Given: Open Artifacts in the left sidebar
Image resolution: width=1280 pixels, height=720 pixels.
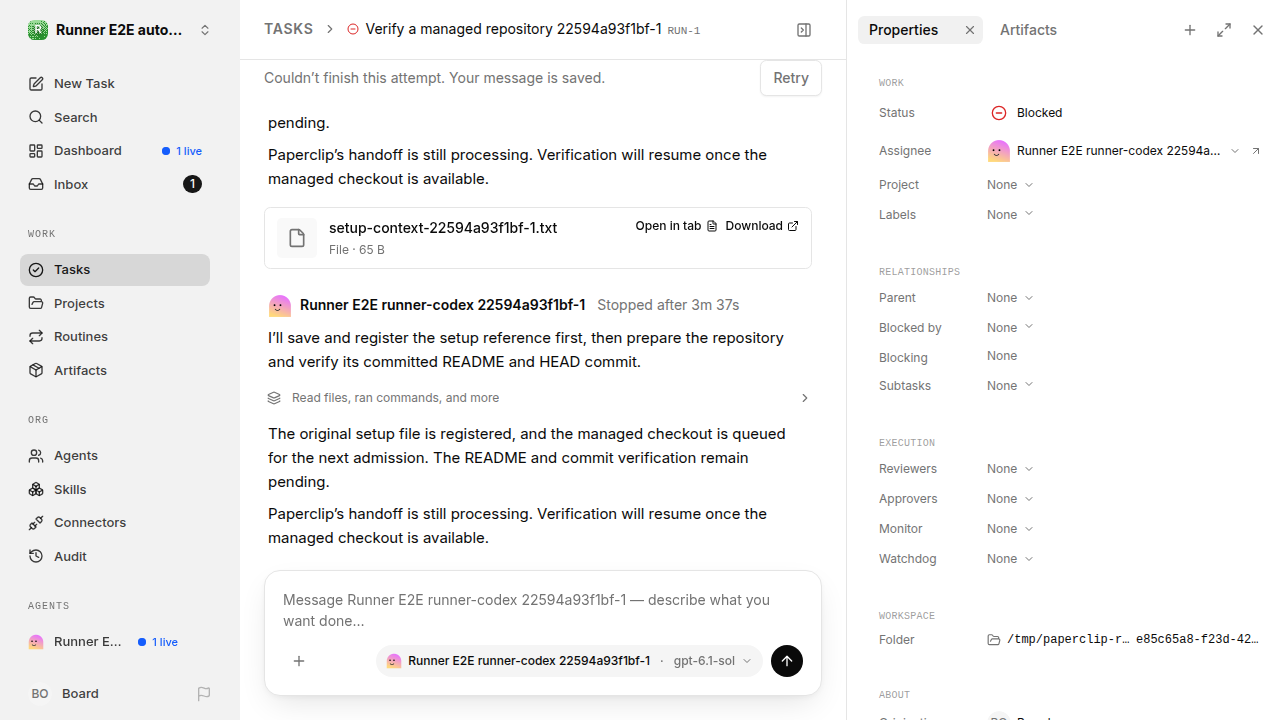Looking at the screenshot, I should point(115,371).
